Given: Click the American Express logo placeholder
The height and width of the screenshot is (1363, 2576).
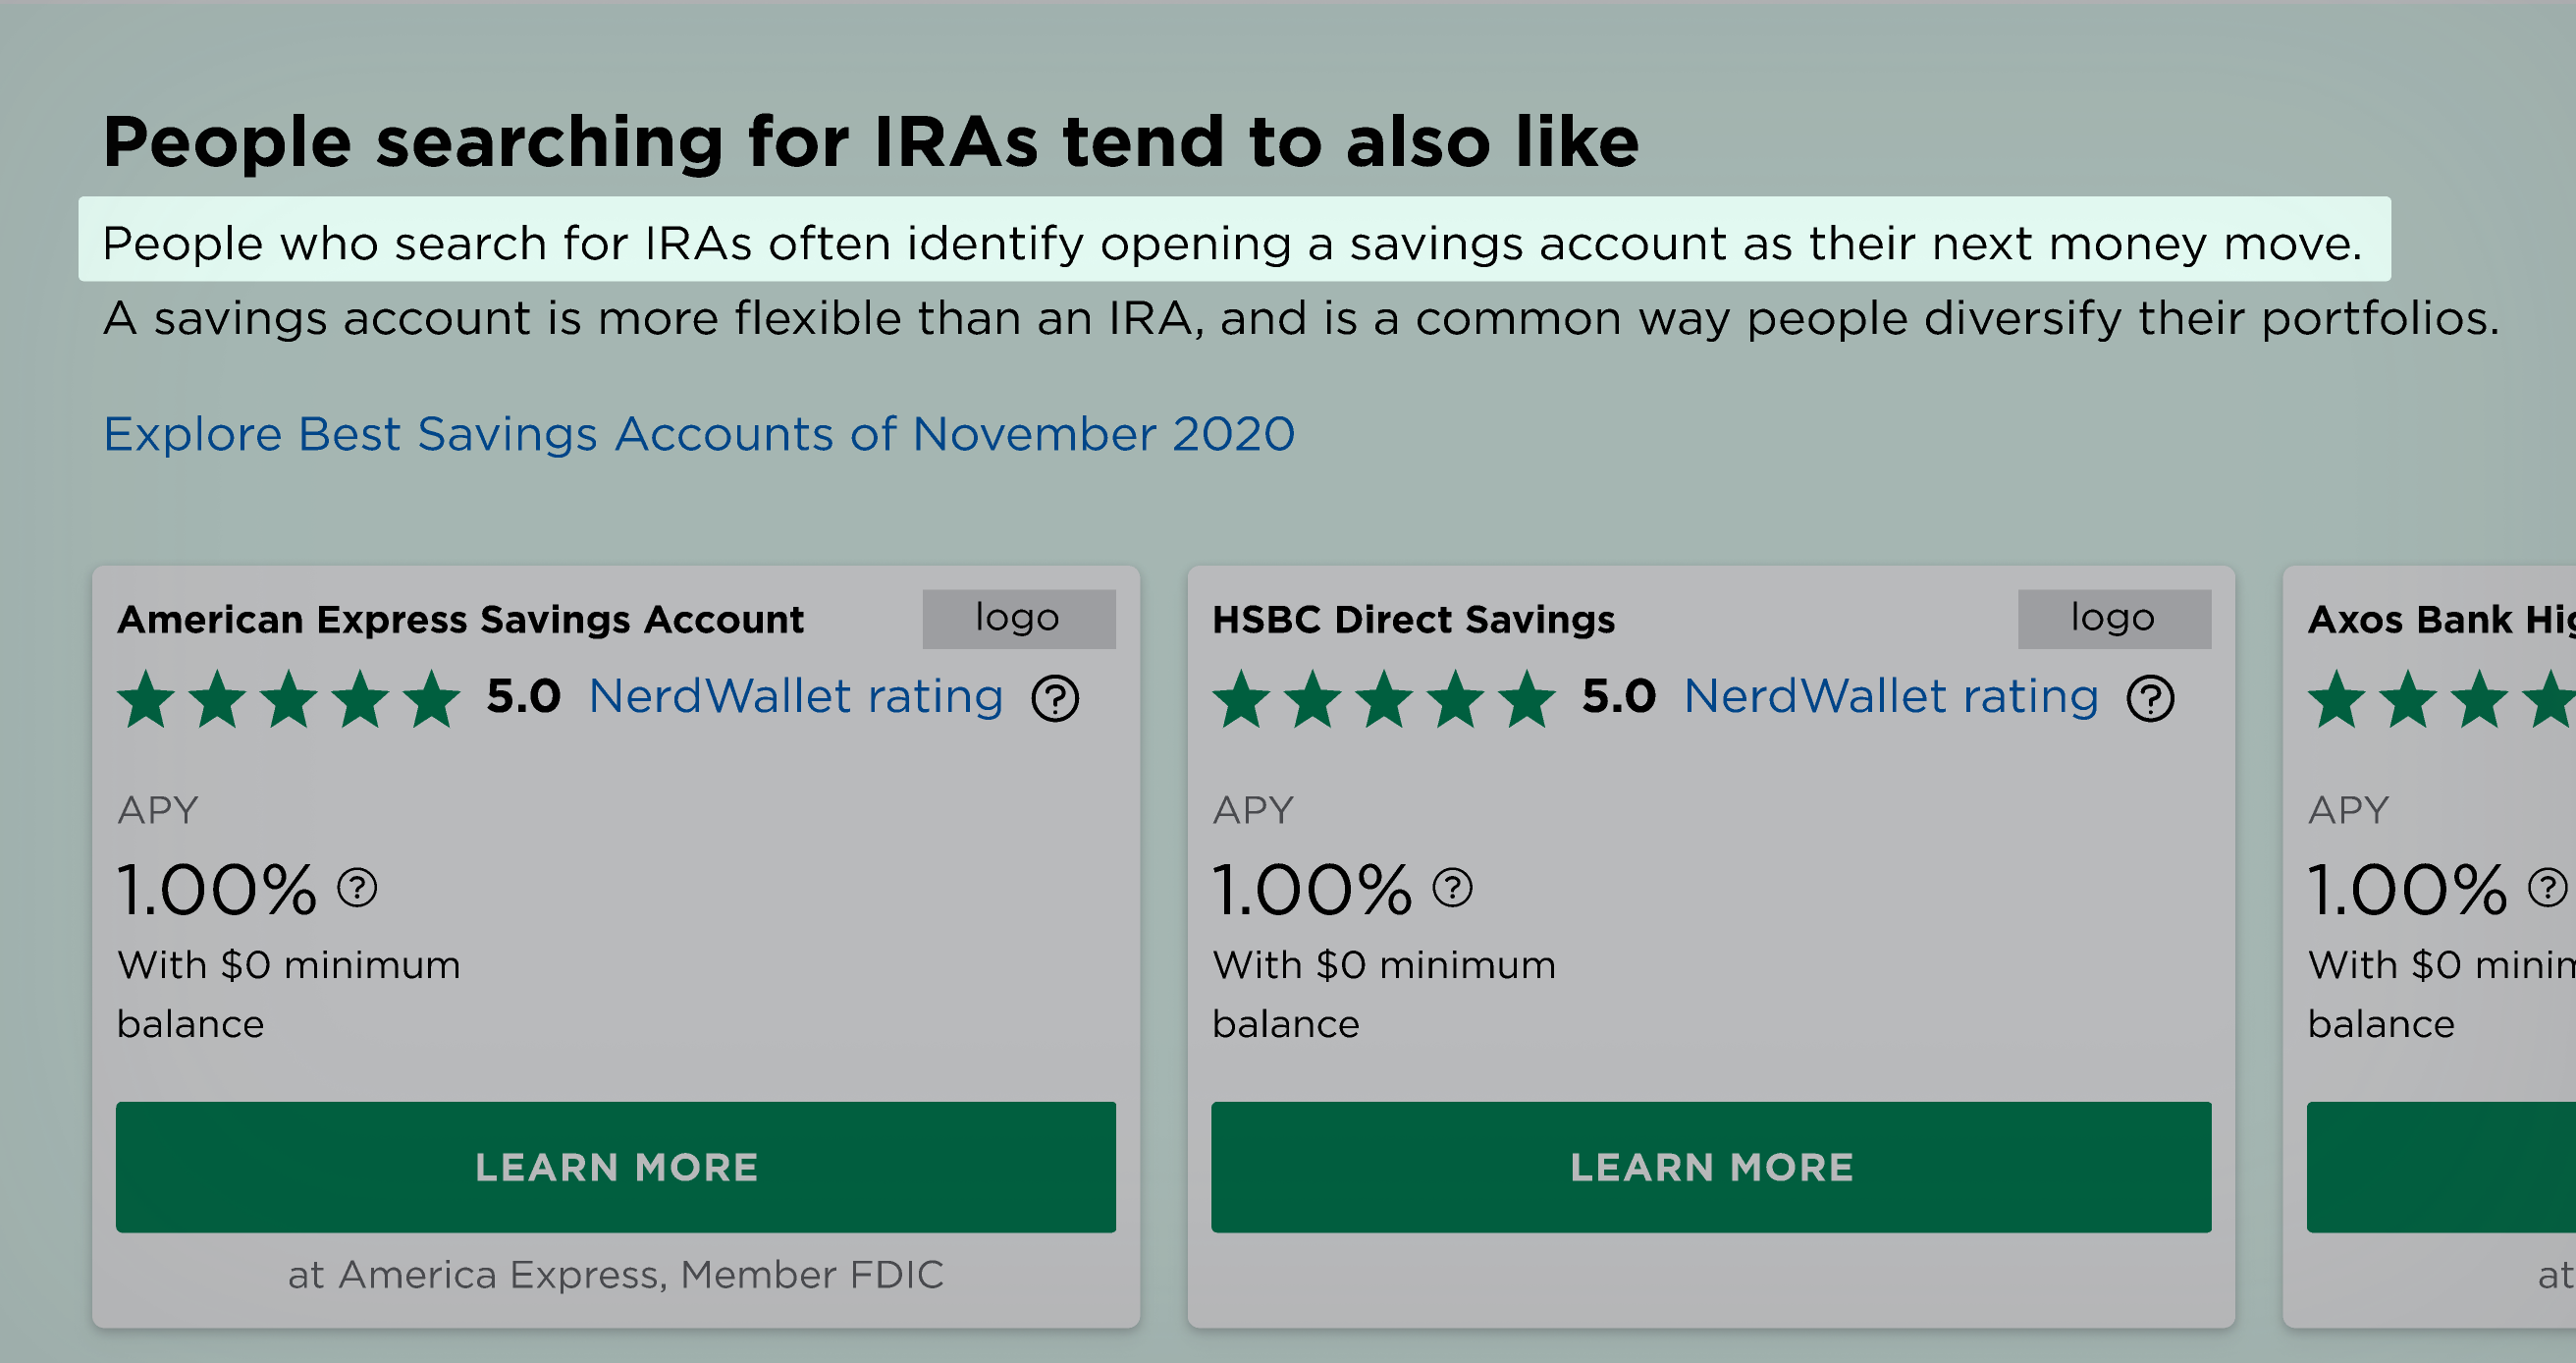Looking at the screenshot, I should pyautogui.click(x=1018, y=618).
